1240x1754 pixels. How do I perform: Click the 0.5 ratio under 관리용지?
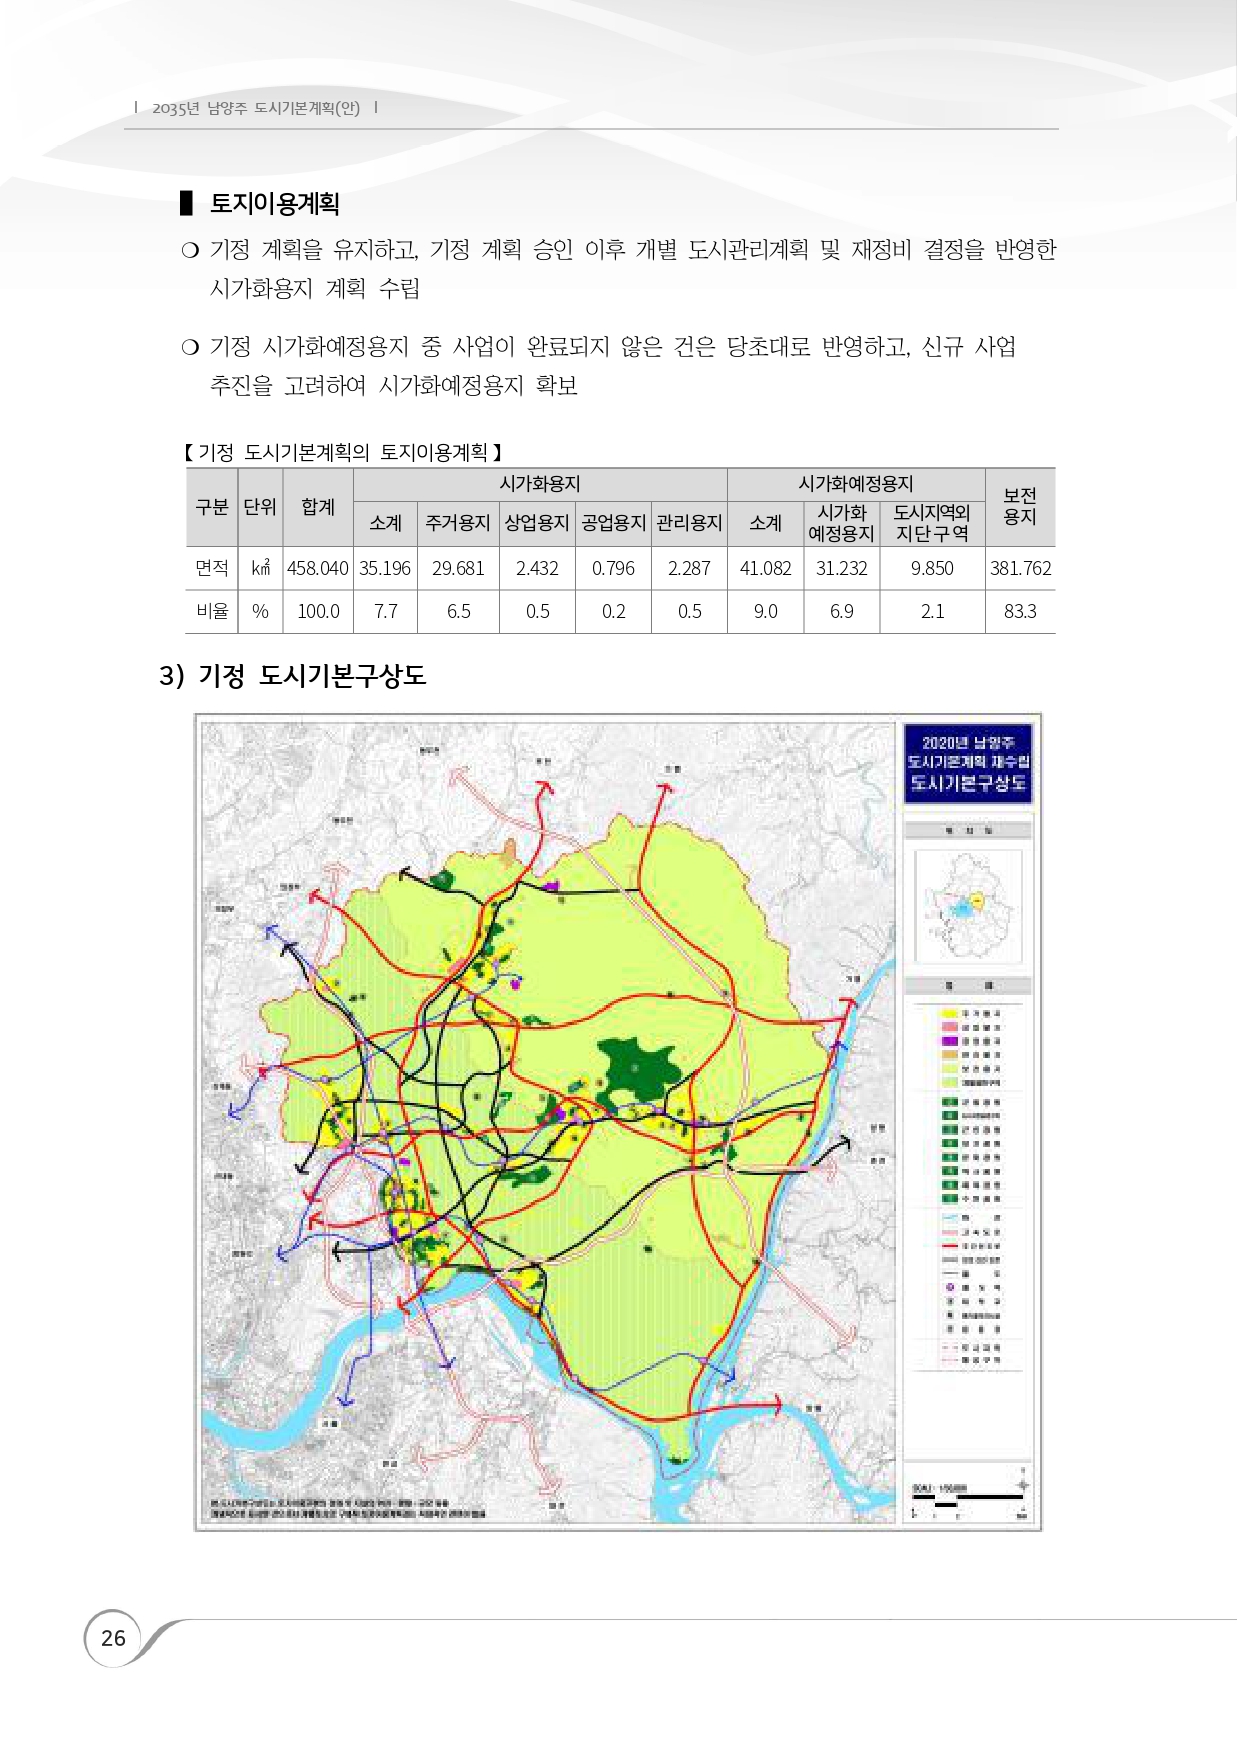click(689, 611)
